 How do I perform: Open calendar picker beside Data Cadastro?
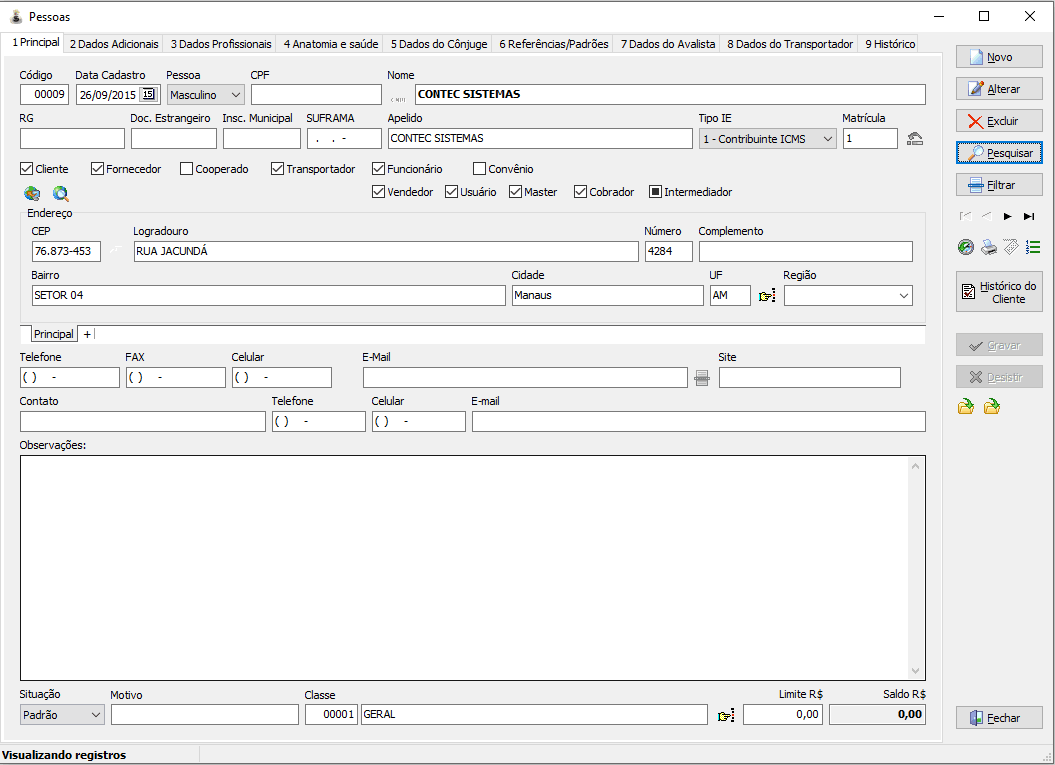149,94
